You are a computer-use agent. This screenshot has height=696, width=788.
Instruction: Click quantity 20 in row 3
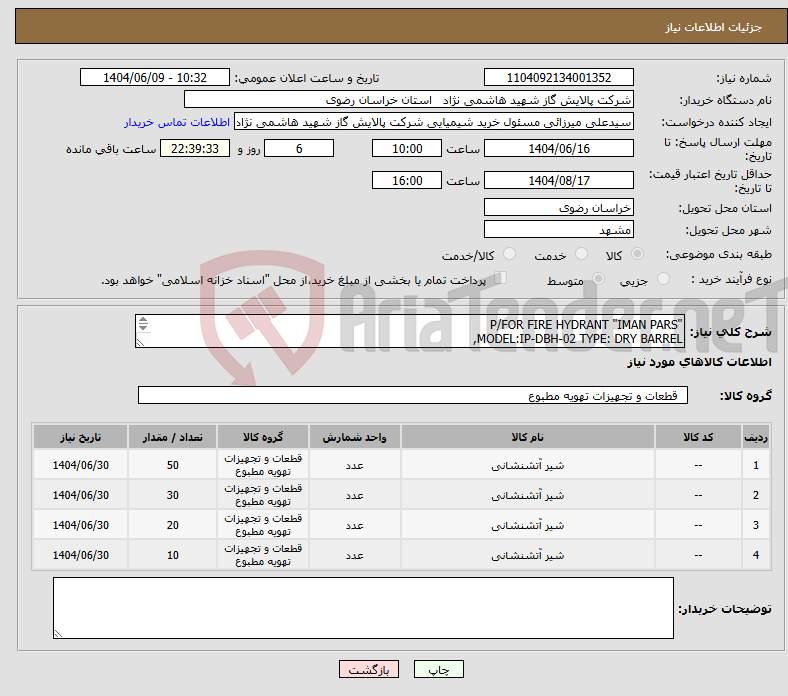tap(172, 525)
